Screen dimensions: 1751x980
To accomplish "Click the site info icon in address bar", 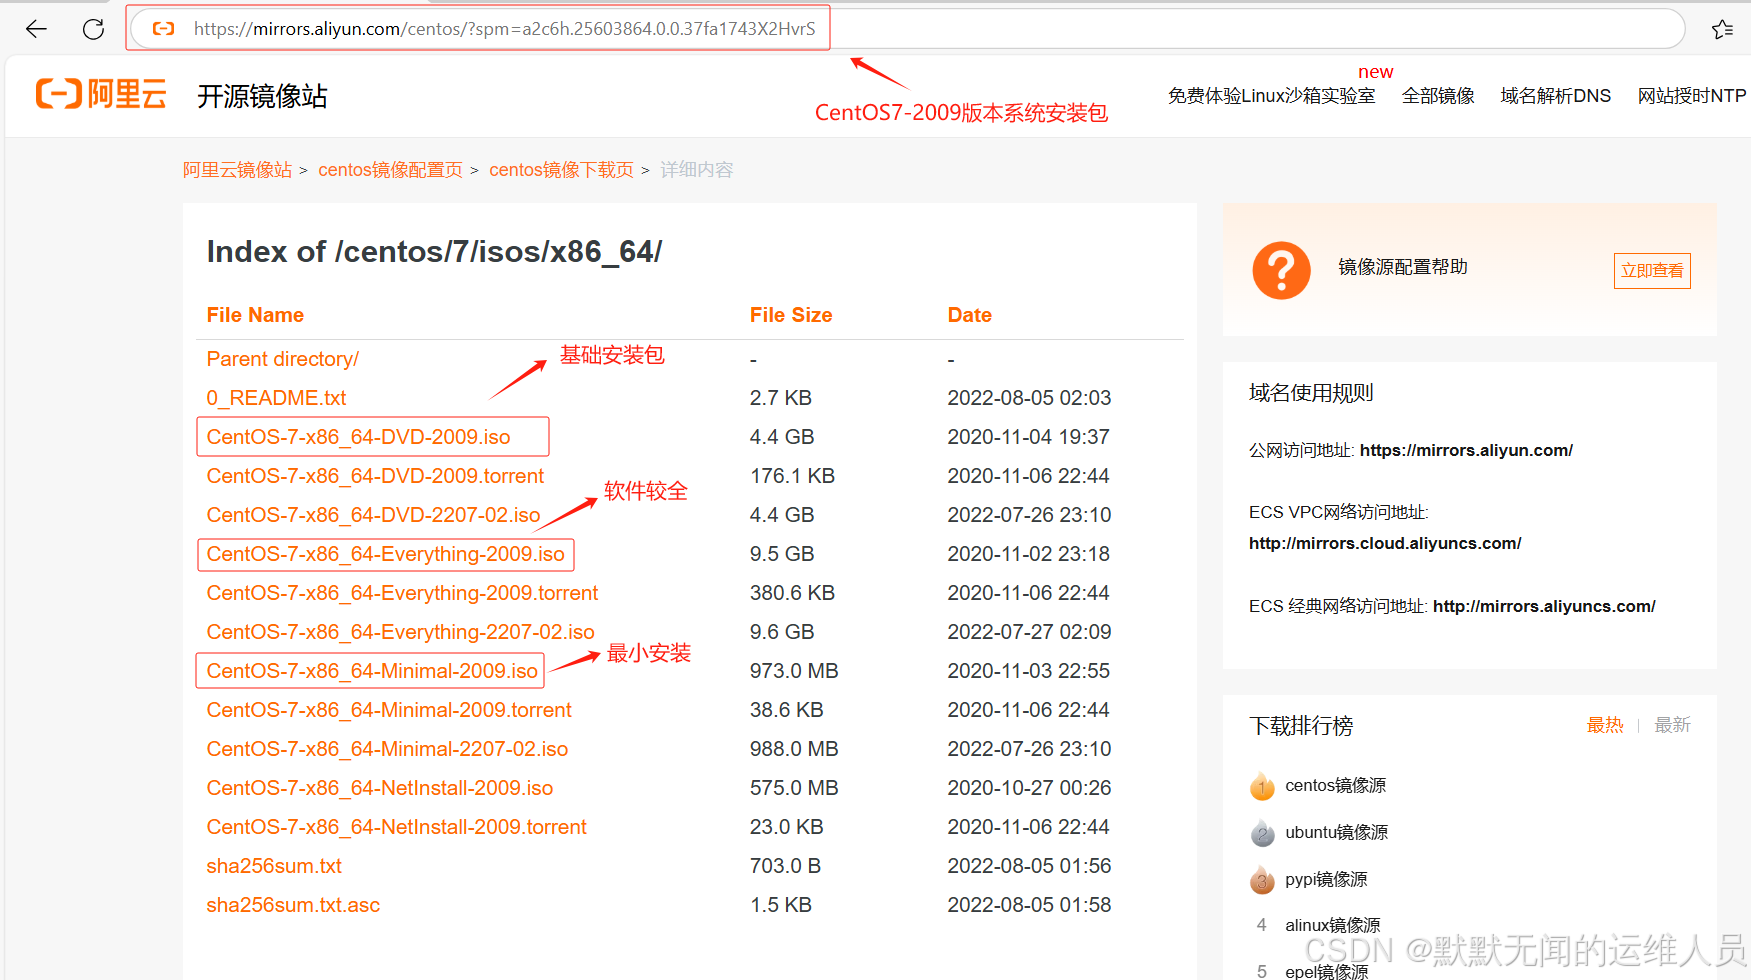I will tap(163, 29).
